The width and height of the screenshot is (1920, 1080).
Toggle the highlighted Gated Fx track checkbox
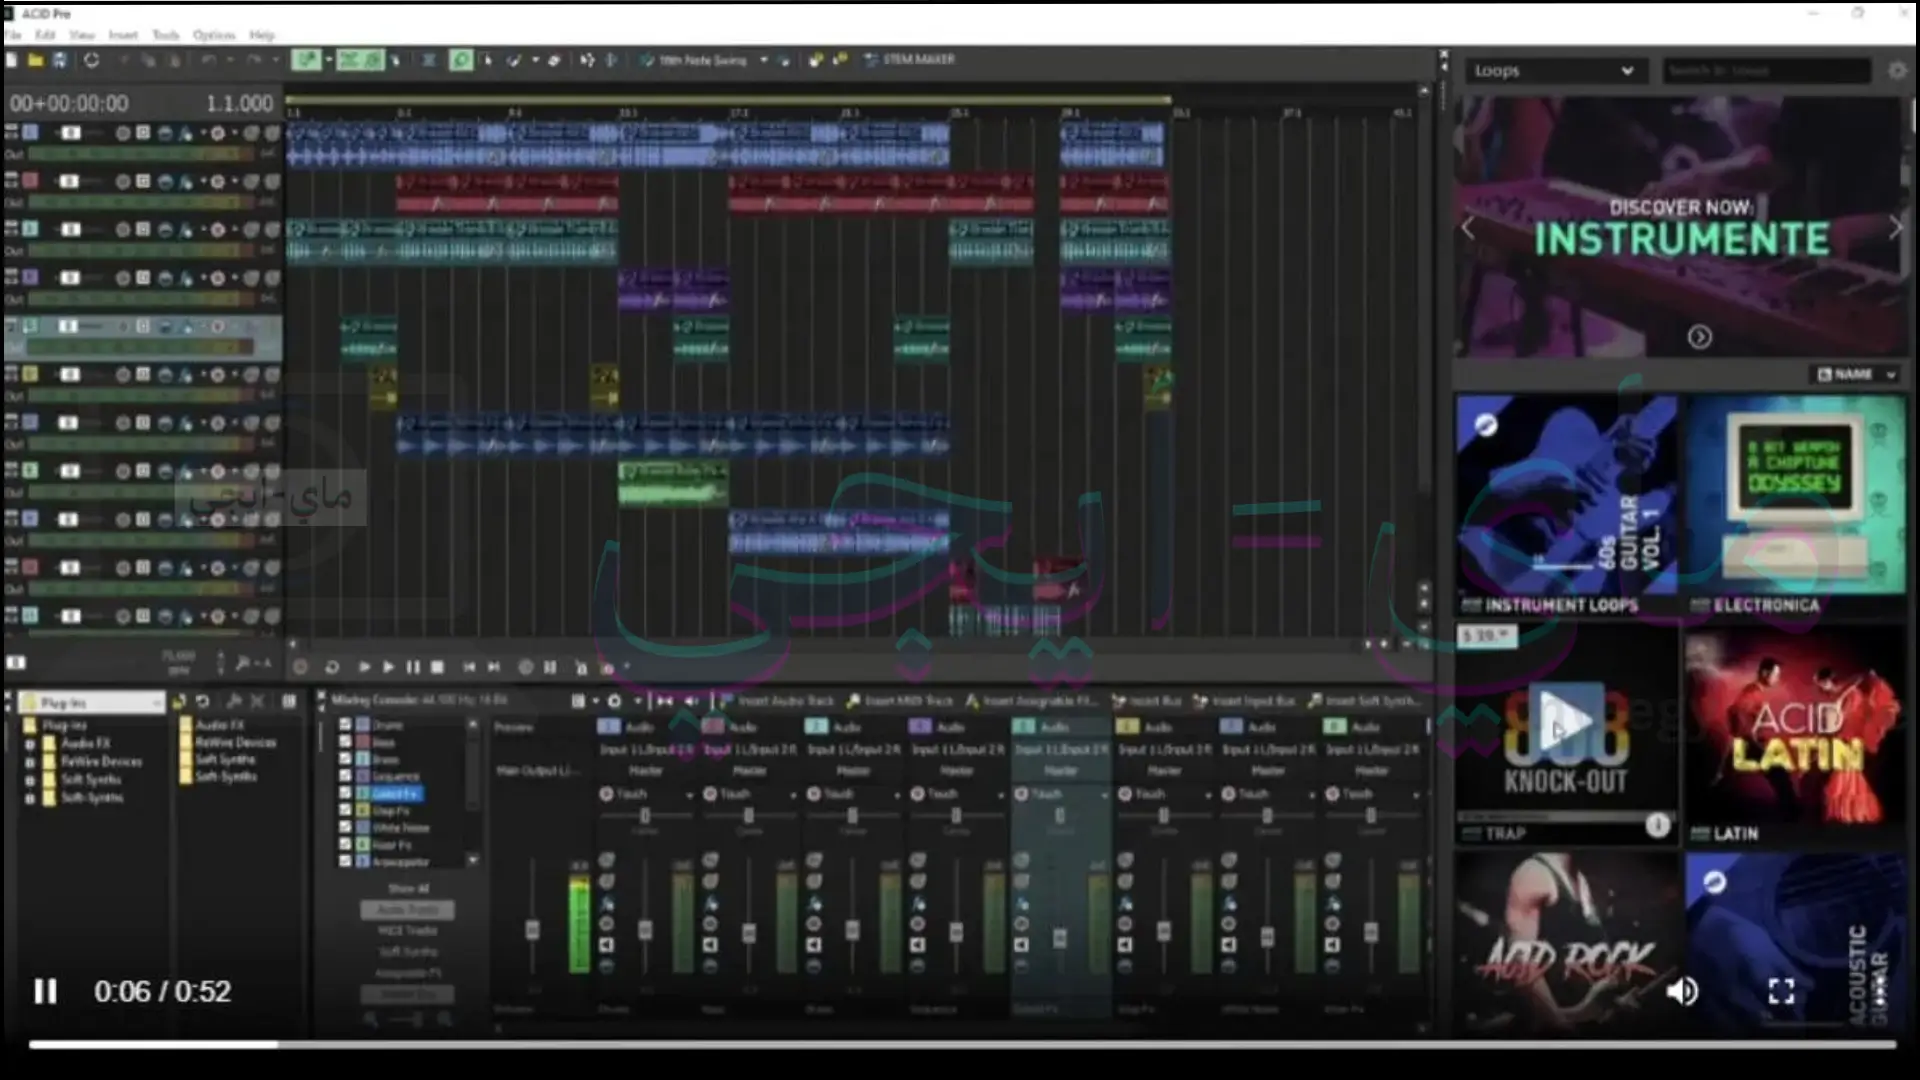coord(345,793)
